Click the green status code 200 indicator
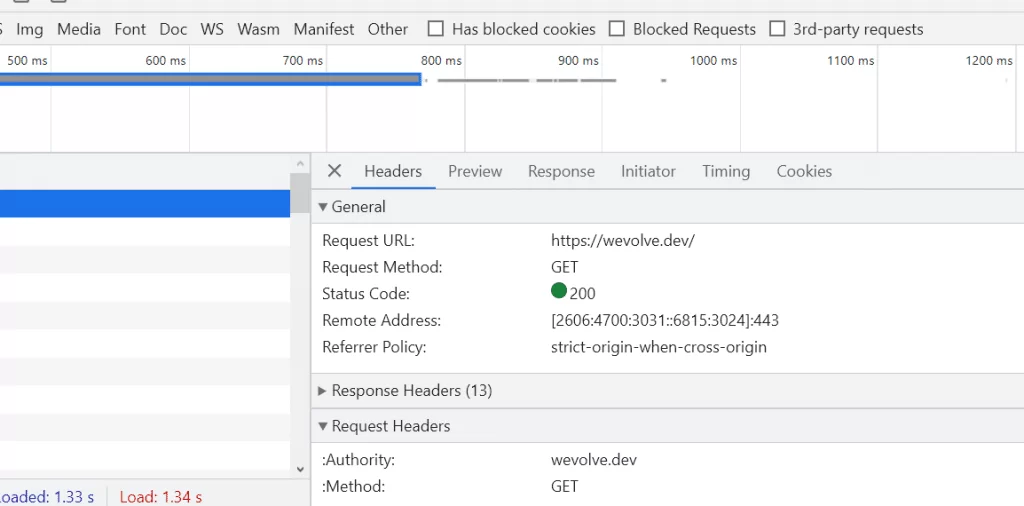Viewport: 1024px width, 506px height. pos(558,291)
